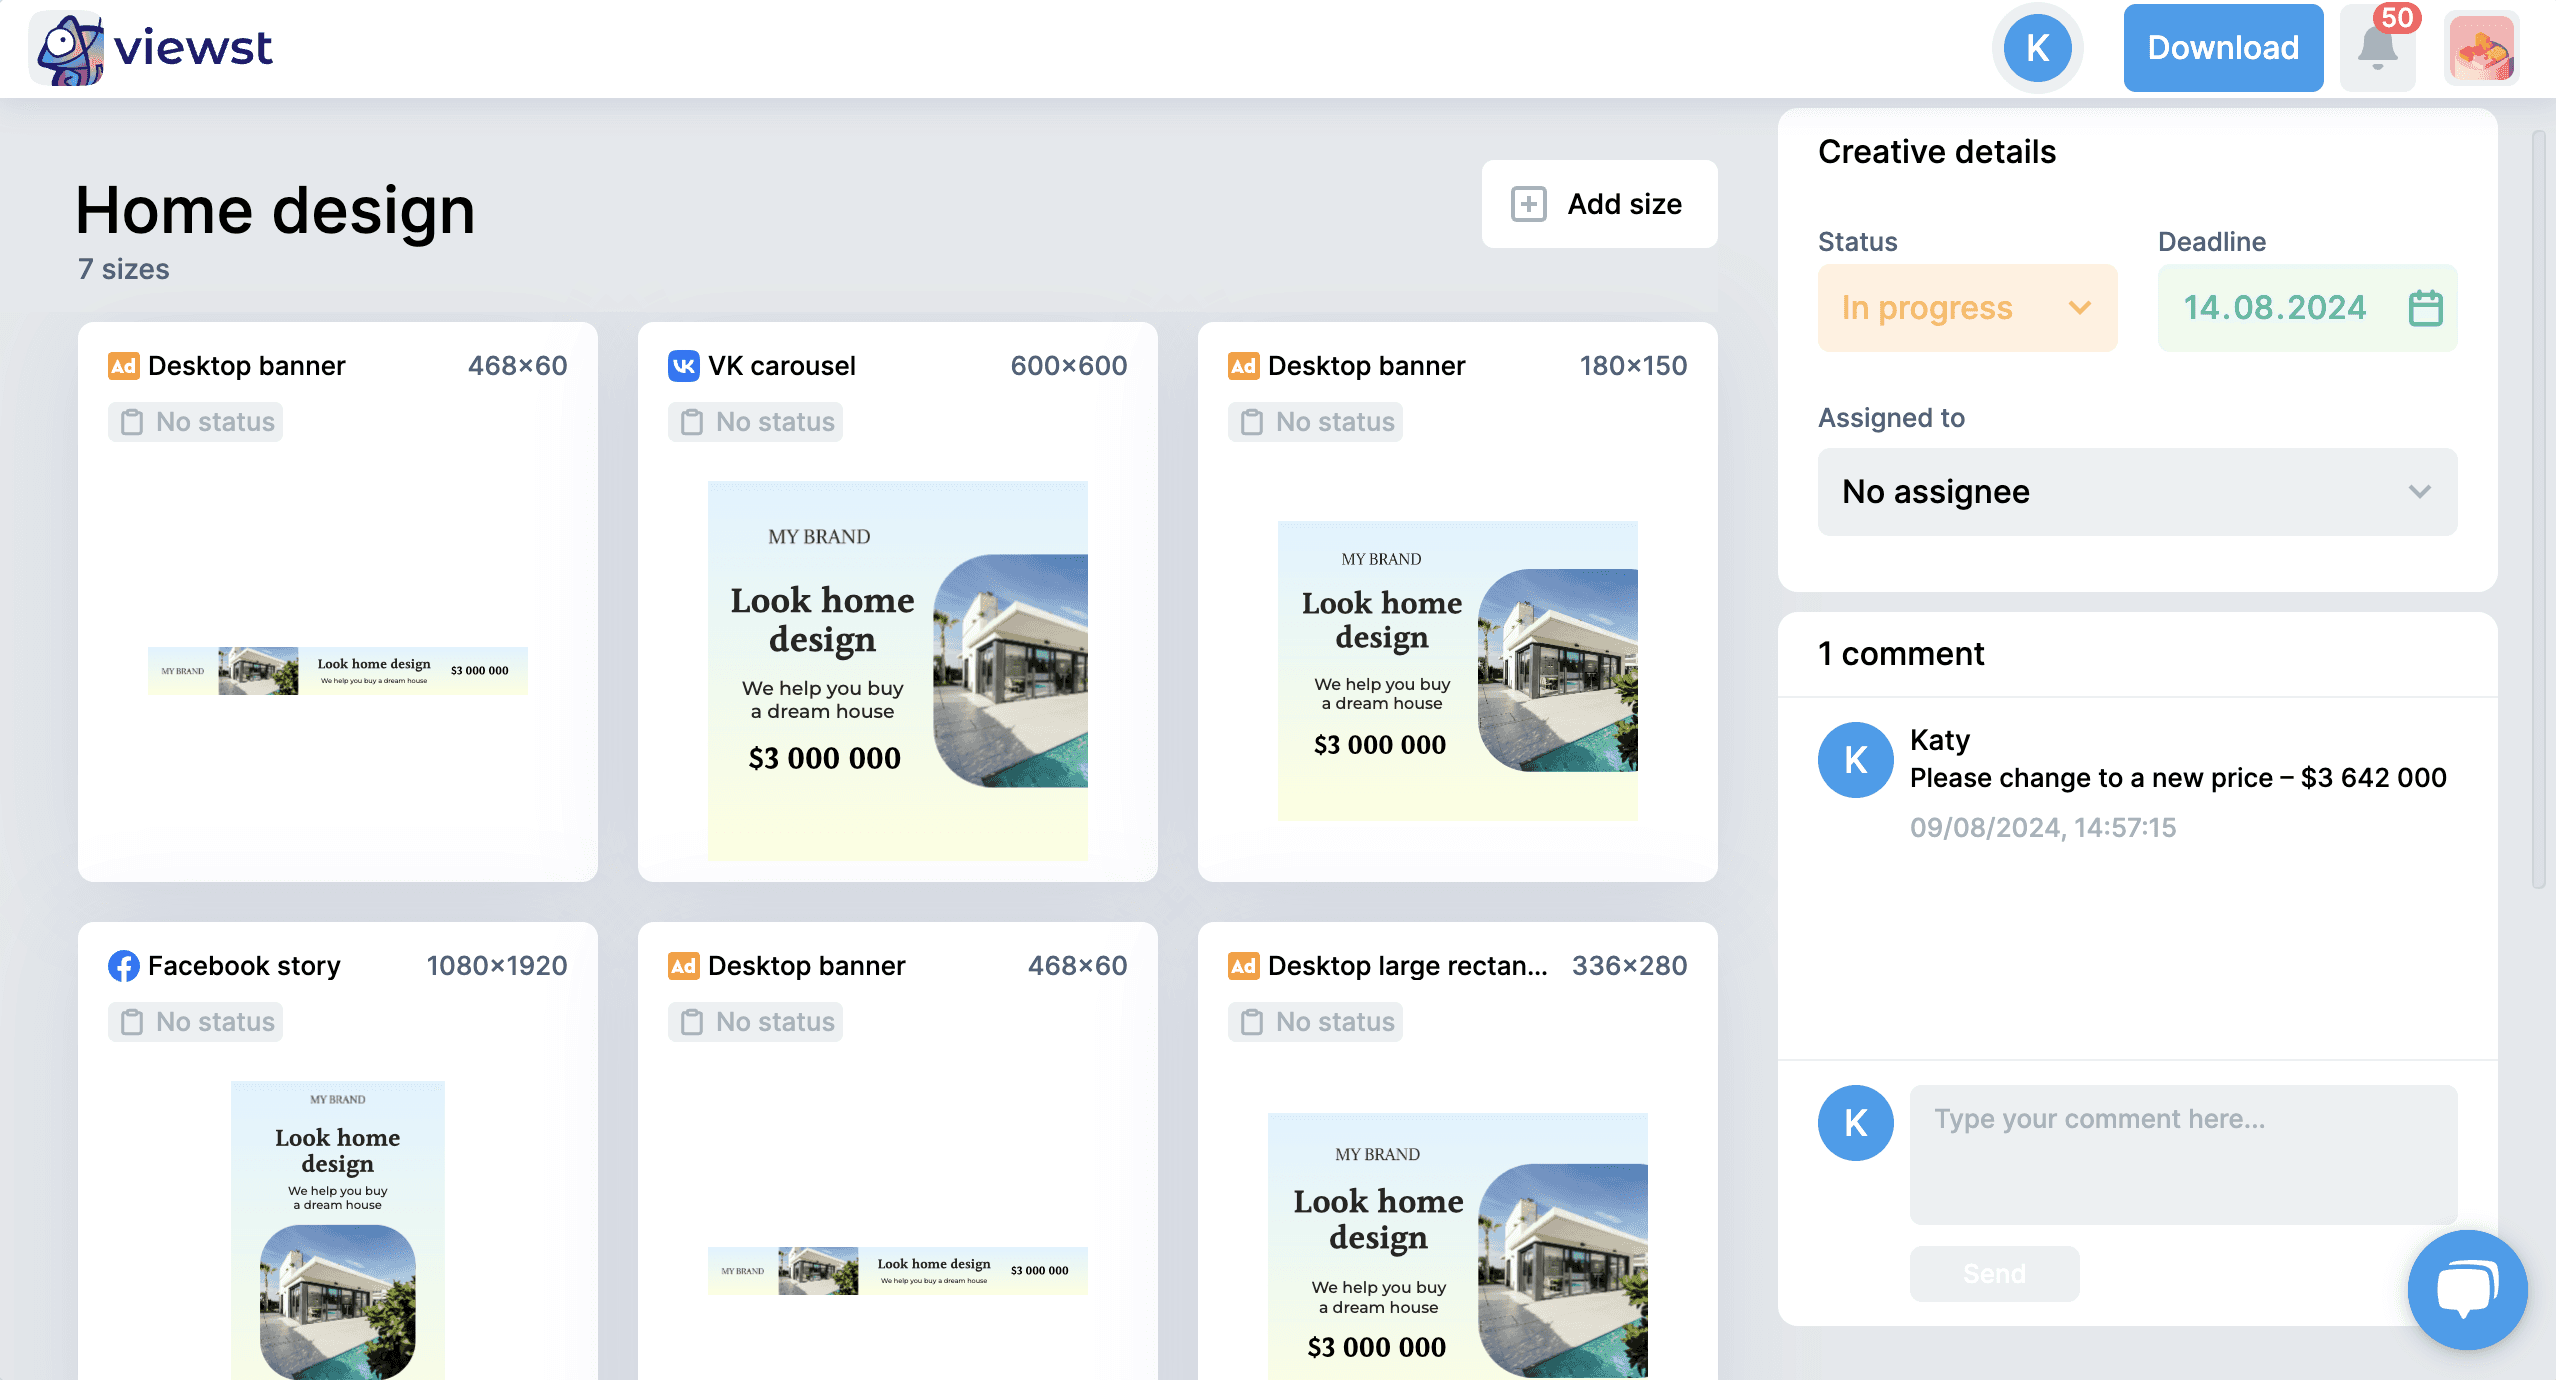
Task: Click the Download button
Action: click(2223, 48)
